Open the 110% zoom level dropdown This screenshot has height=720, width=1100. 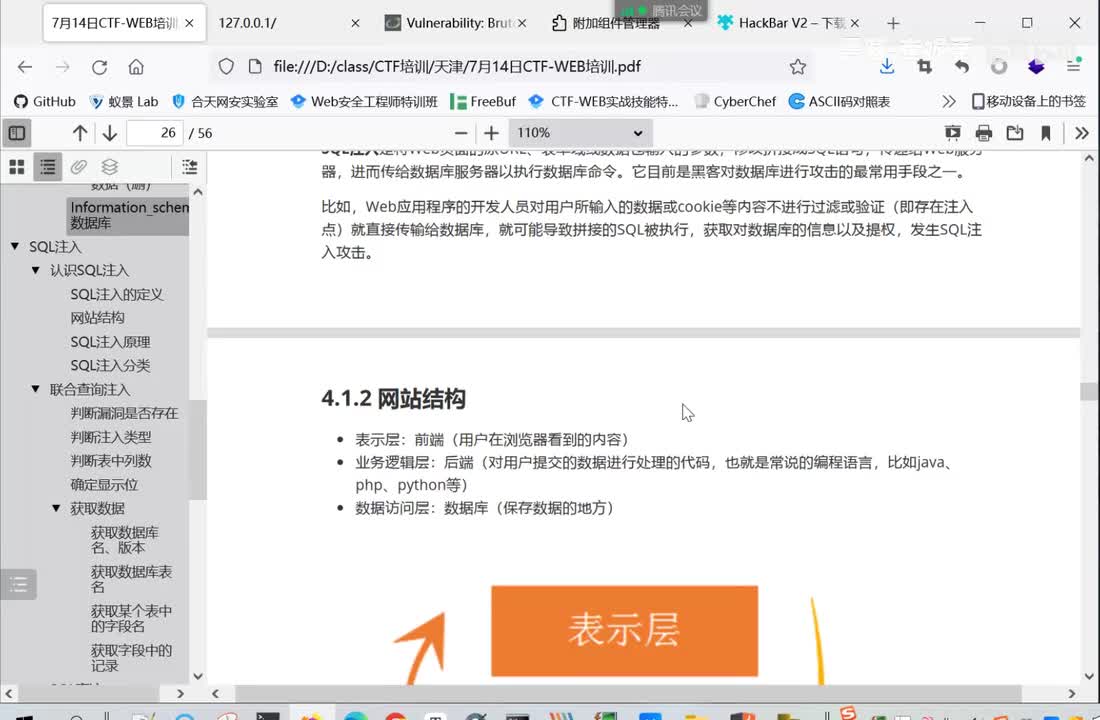(580, 133)
